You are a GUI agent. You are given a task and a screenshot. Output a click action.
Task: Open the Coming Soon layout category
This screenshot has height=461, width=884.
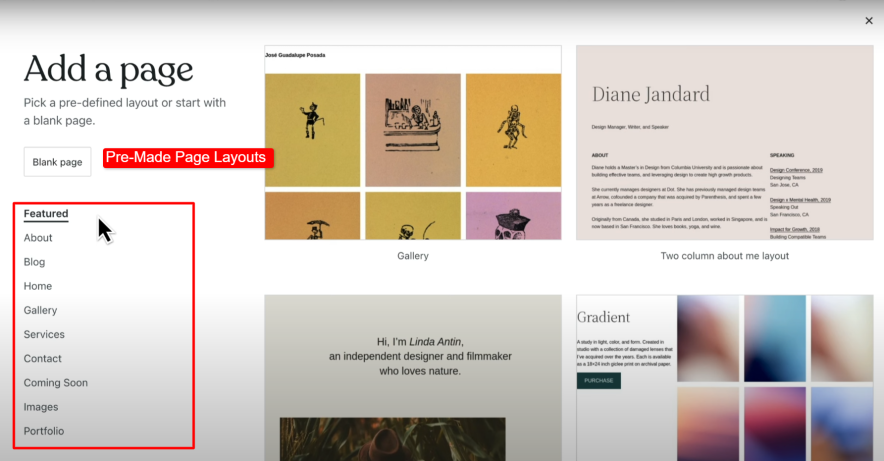(x=56, y=383)
